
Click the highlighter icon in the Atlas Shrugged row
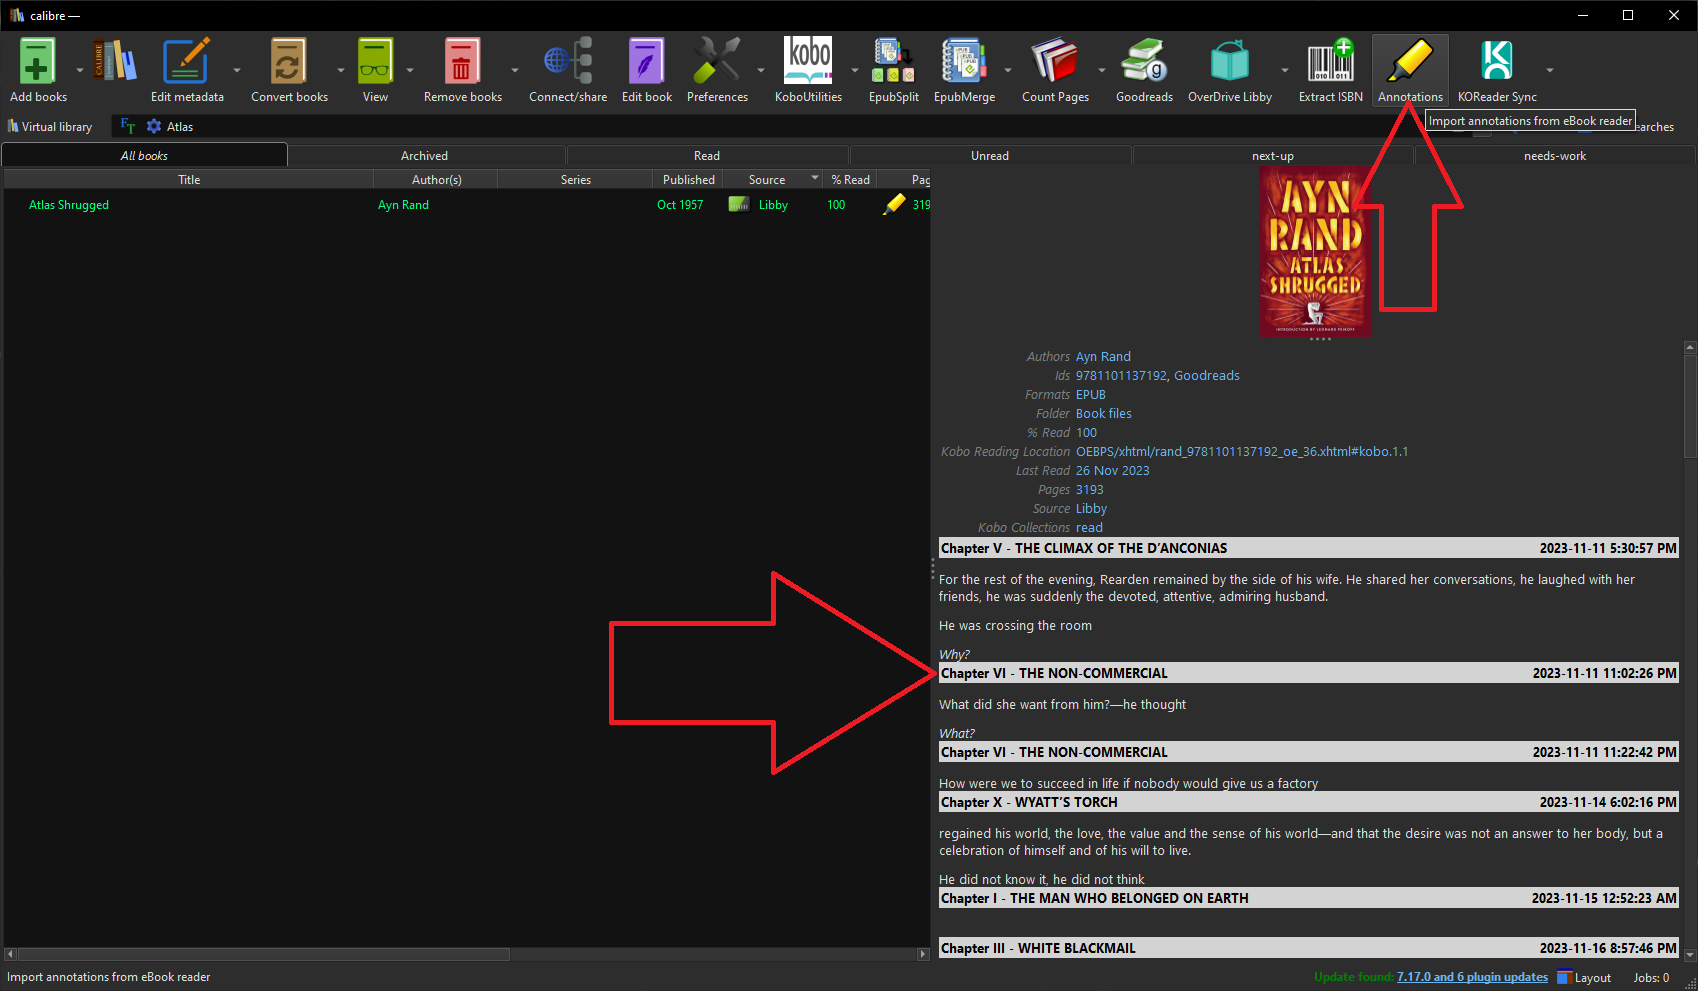point(894,204)
